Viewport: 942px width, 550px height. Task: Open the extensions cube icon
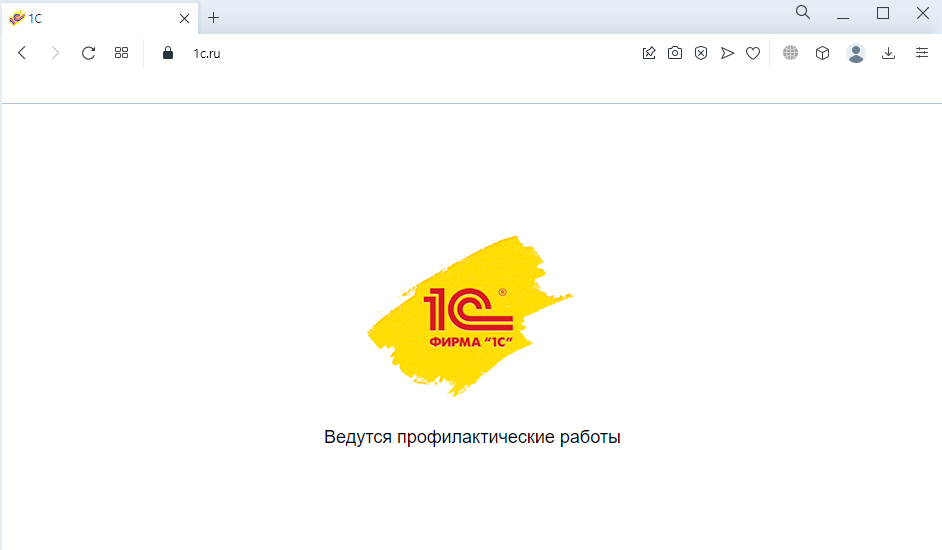click(x=822, y=53)
